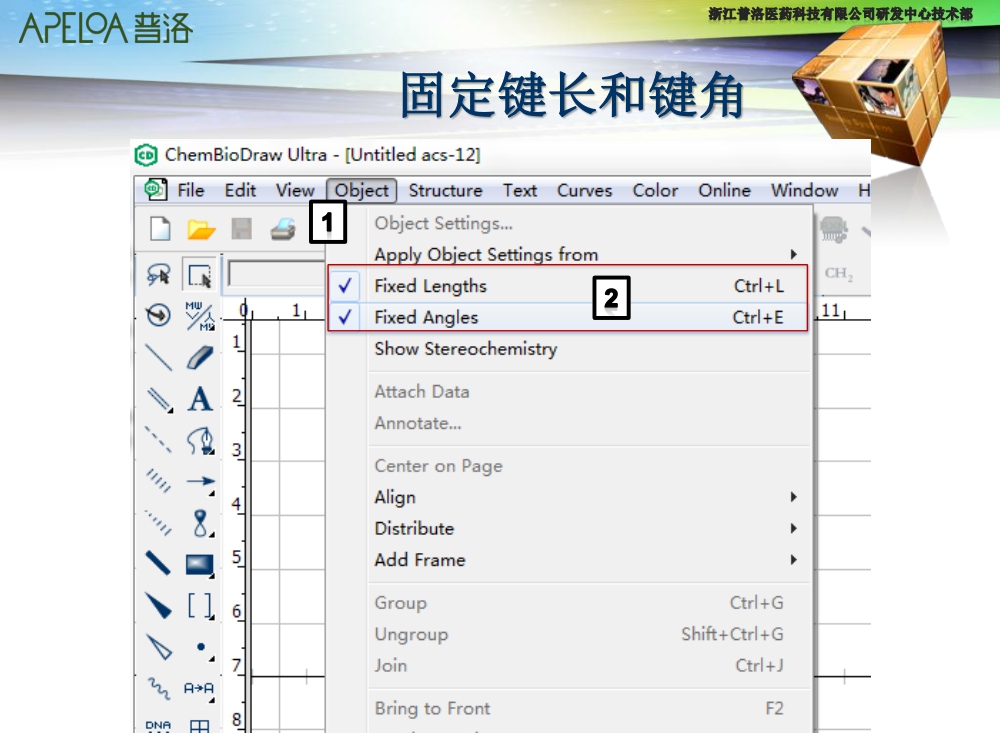Open the View menu
Screen dimensions: 1000x750
point(295,190)
